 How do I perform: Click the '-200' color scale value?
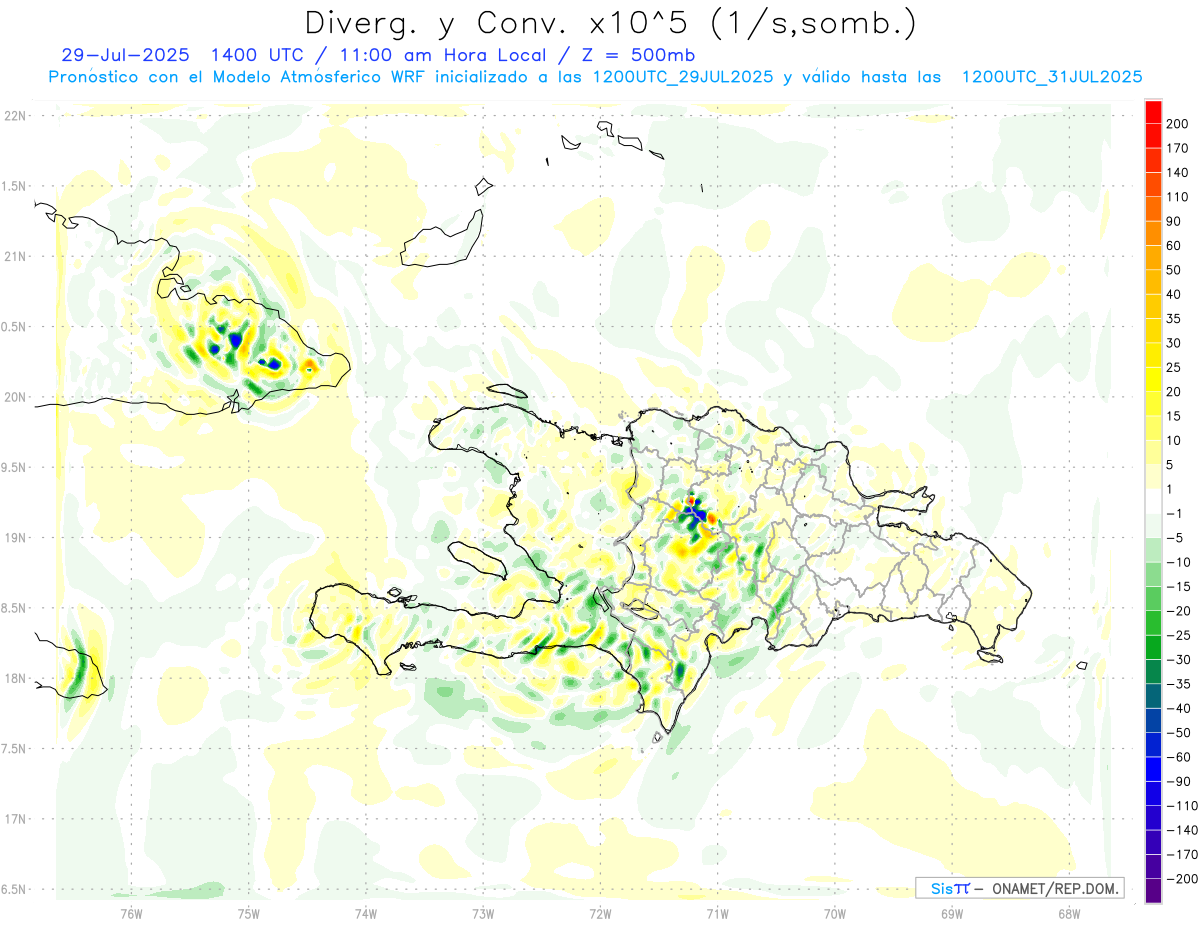(1181, 878)
